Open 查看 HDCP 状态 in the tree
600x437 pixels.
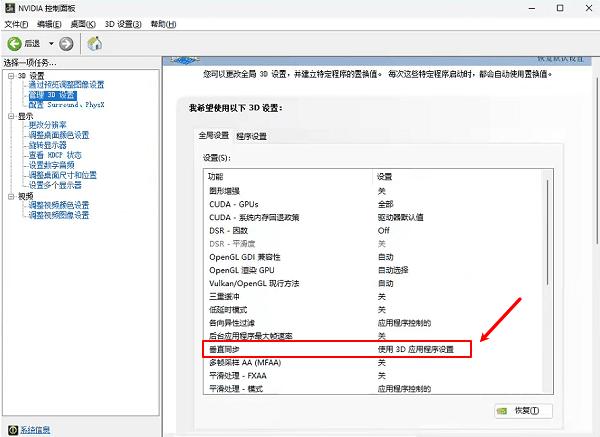click(55, 155)
